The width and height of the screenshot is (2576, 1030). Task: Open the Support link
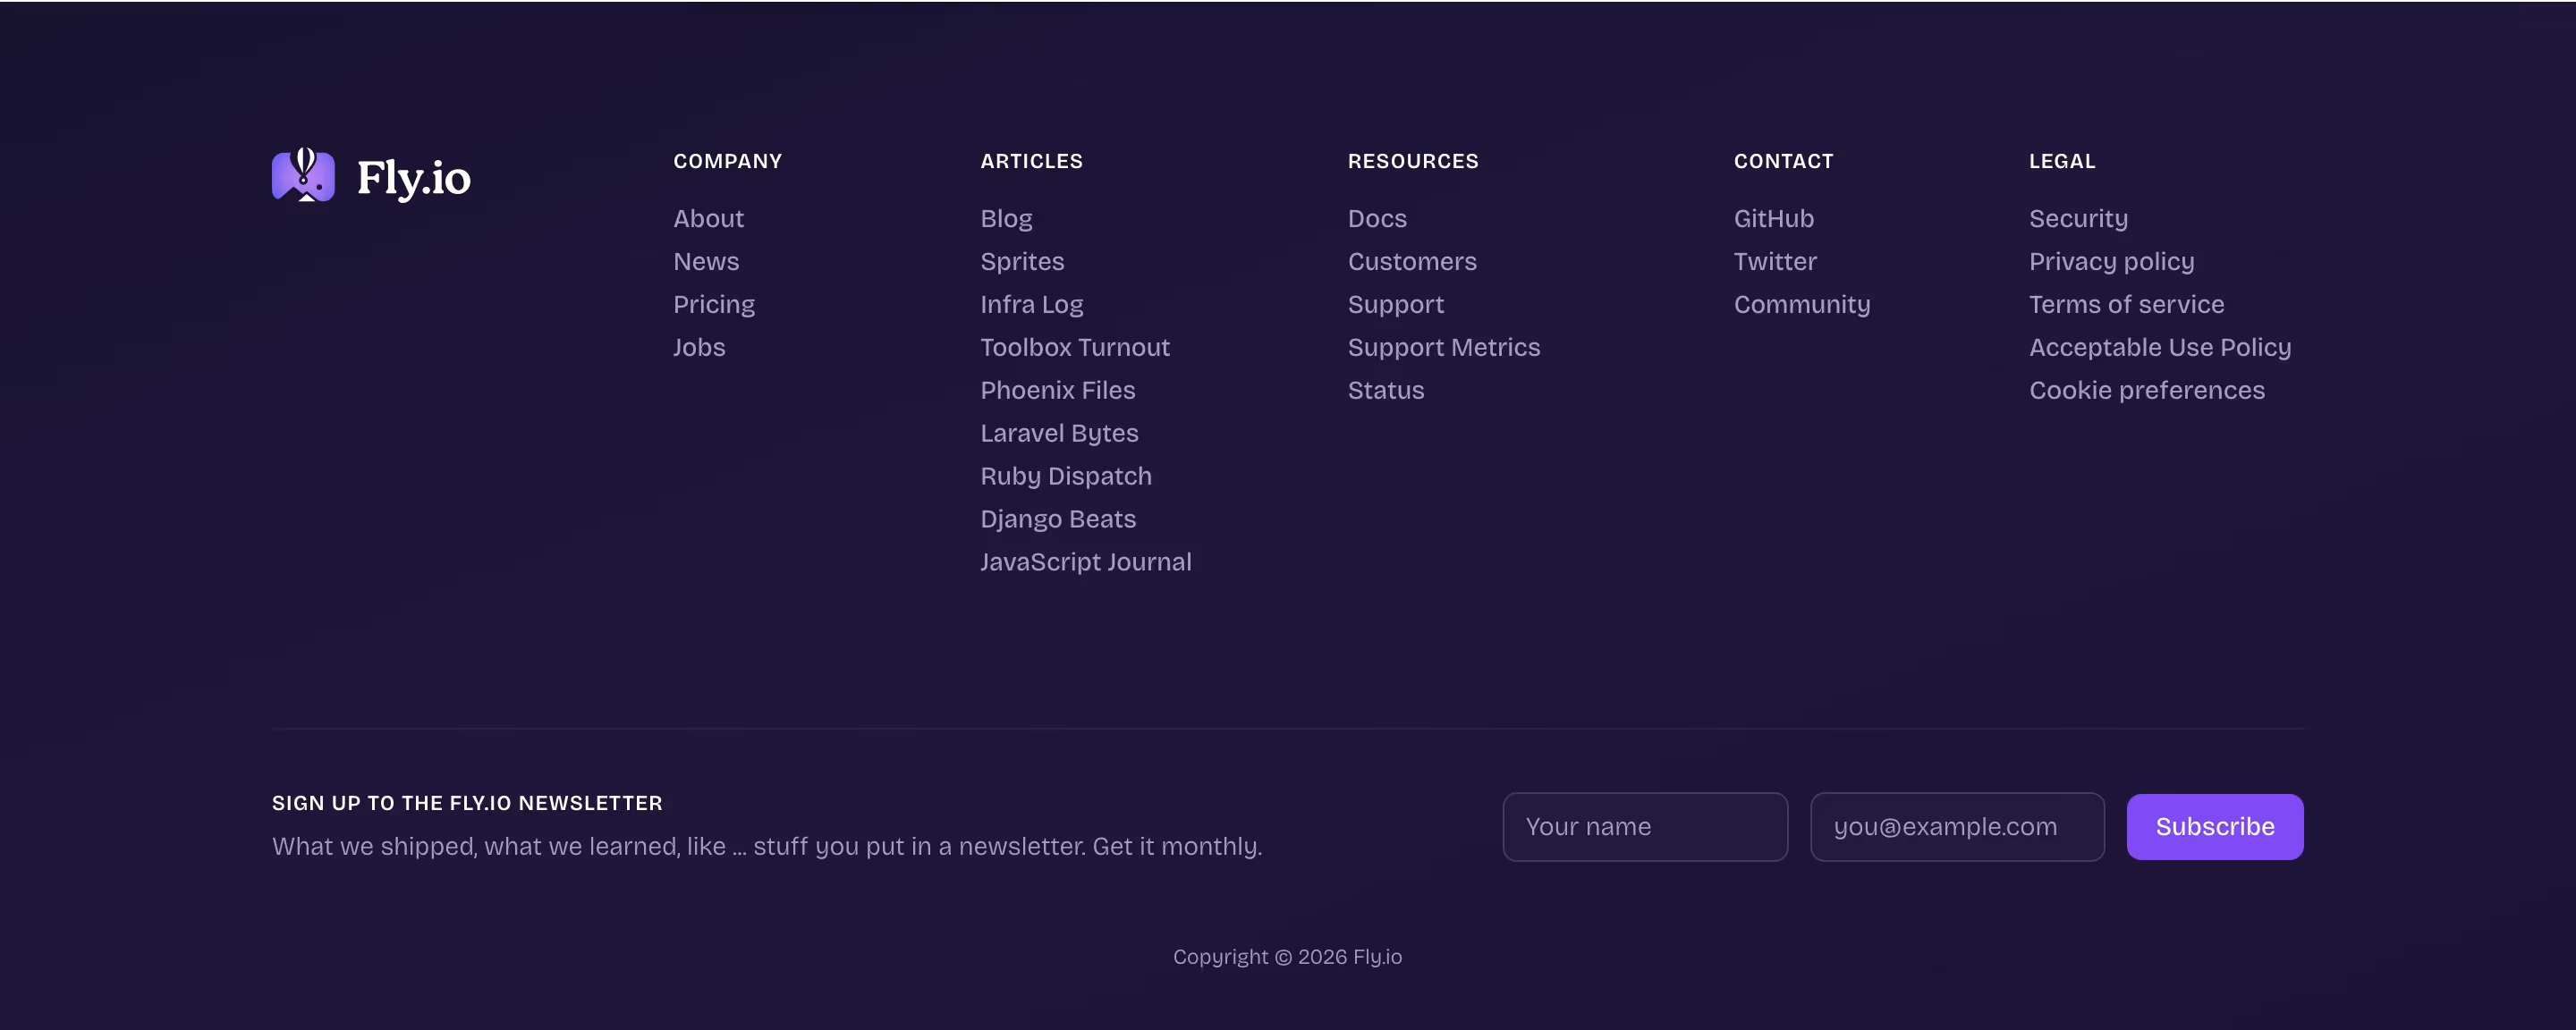coord(1396,304)
